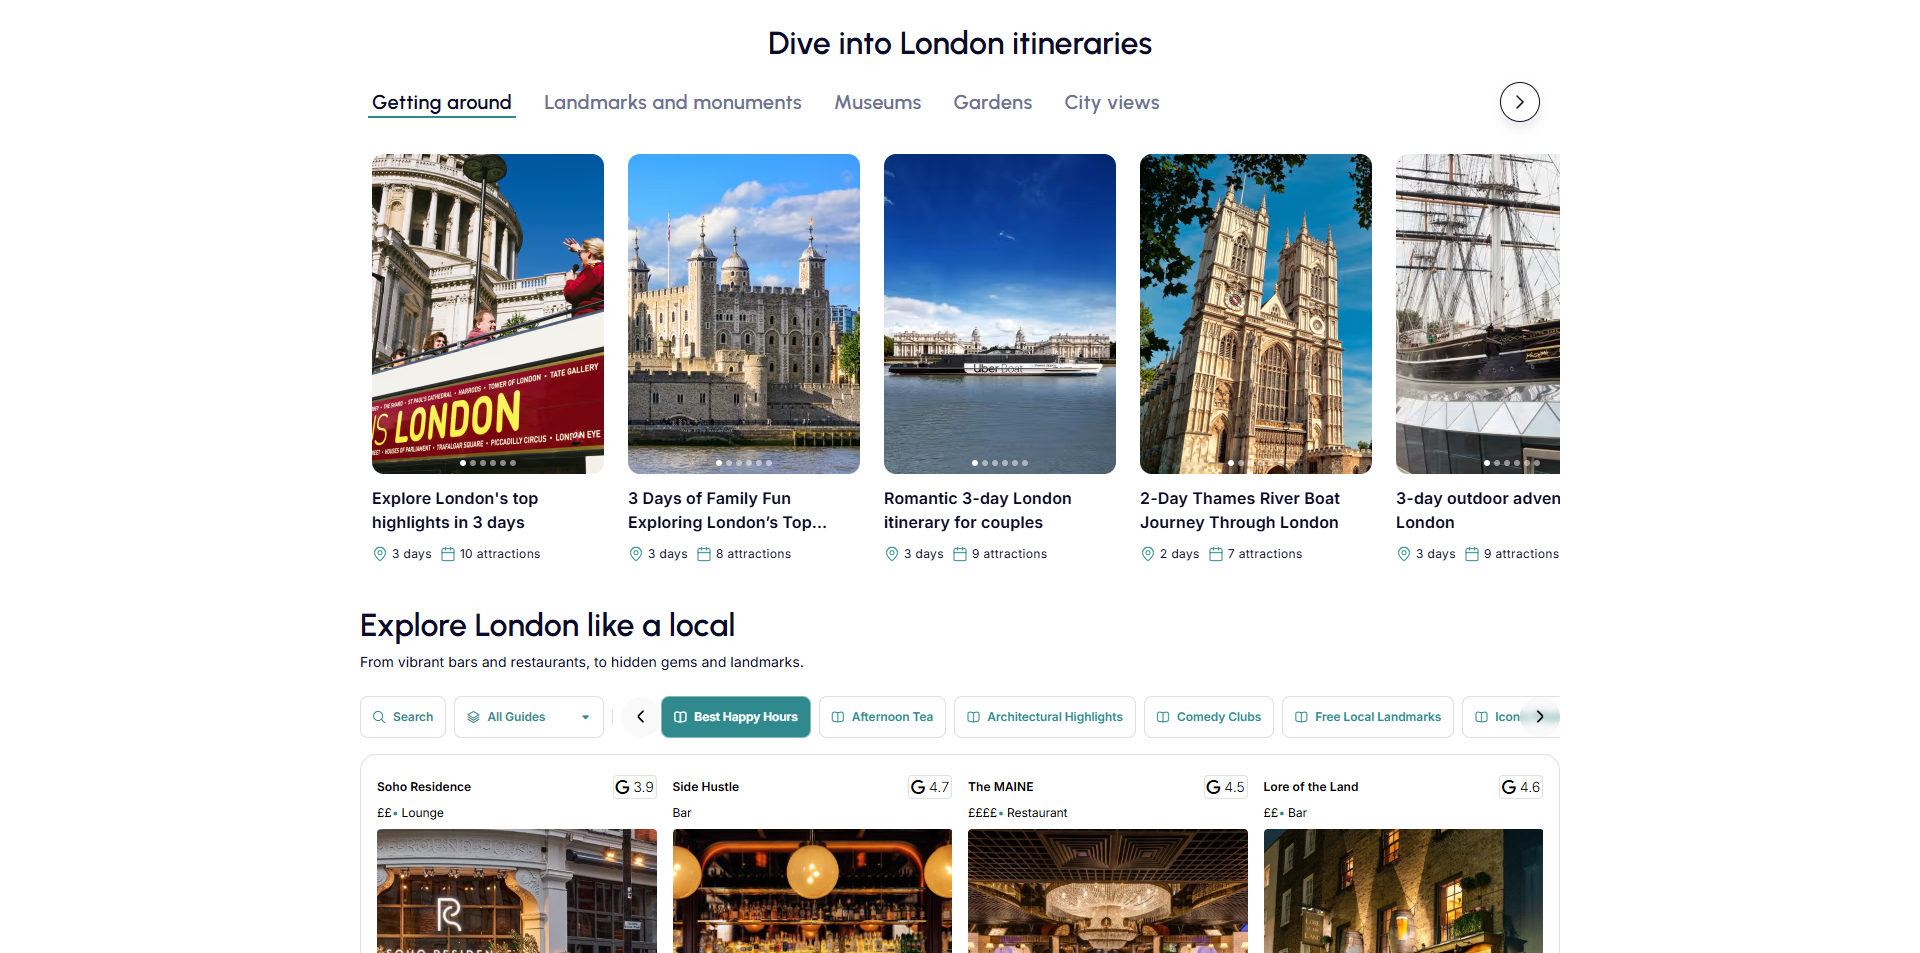Click the '££• Lounge' label

point(410,813)
